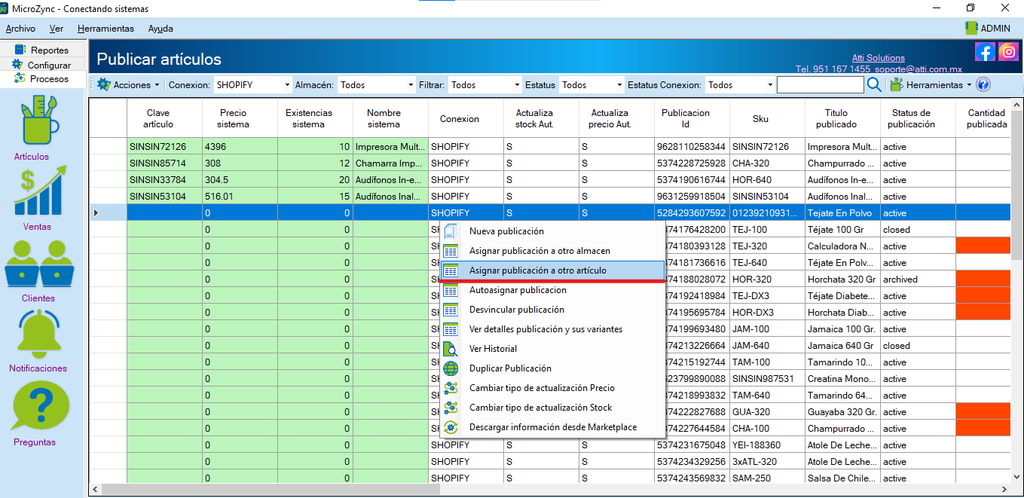This screenshot has width=1024, height=498.
Task: Click the Precio sistema column header
Action: coord(240,118)
